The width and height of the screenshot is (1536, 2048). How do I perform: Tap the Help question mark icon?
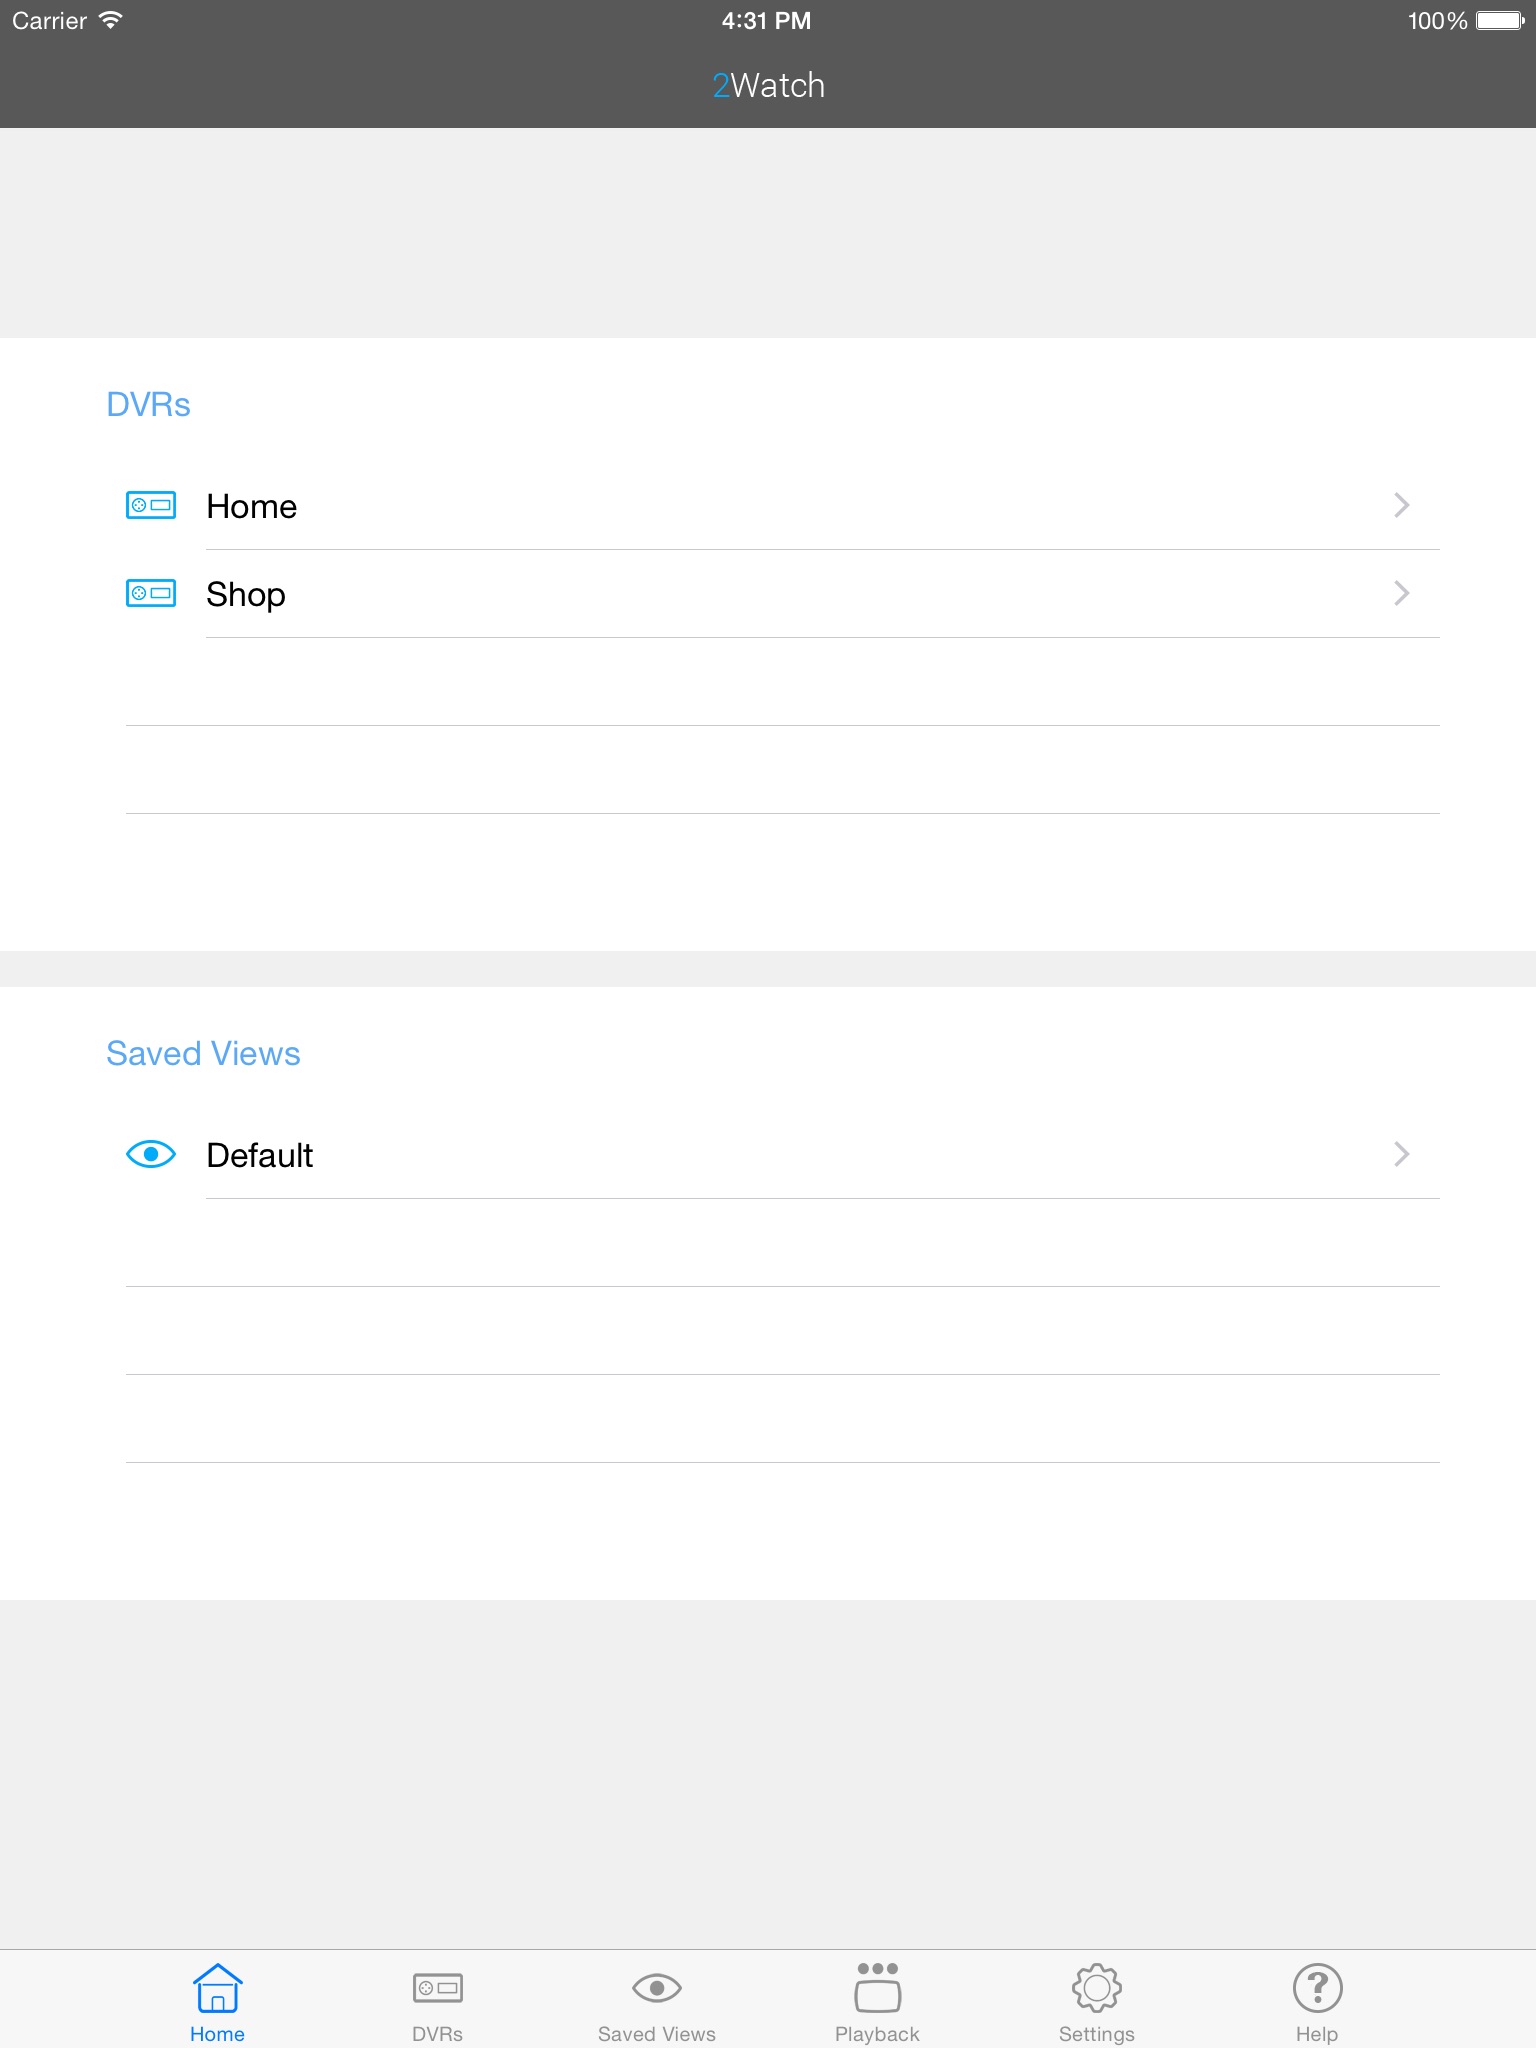(x=1317, y=1987)
